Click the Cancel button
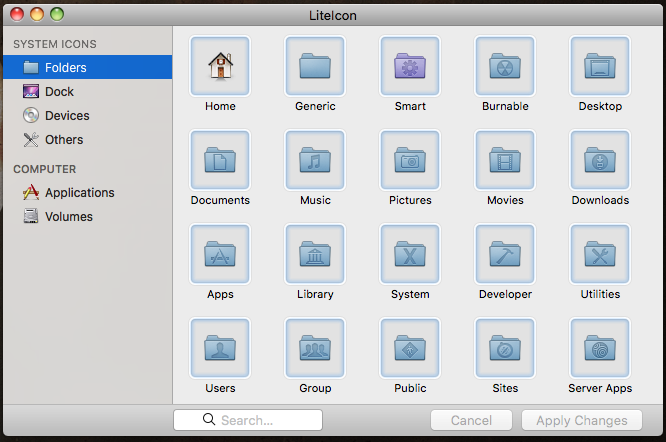Screen dimensions: 666x442 click(471, 420)
